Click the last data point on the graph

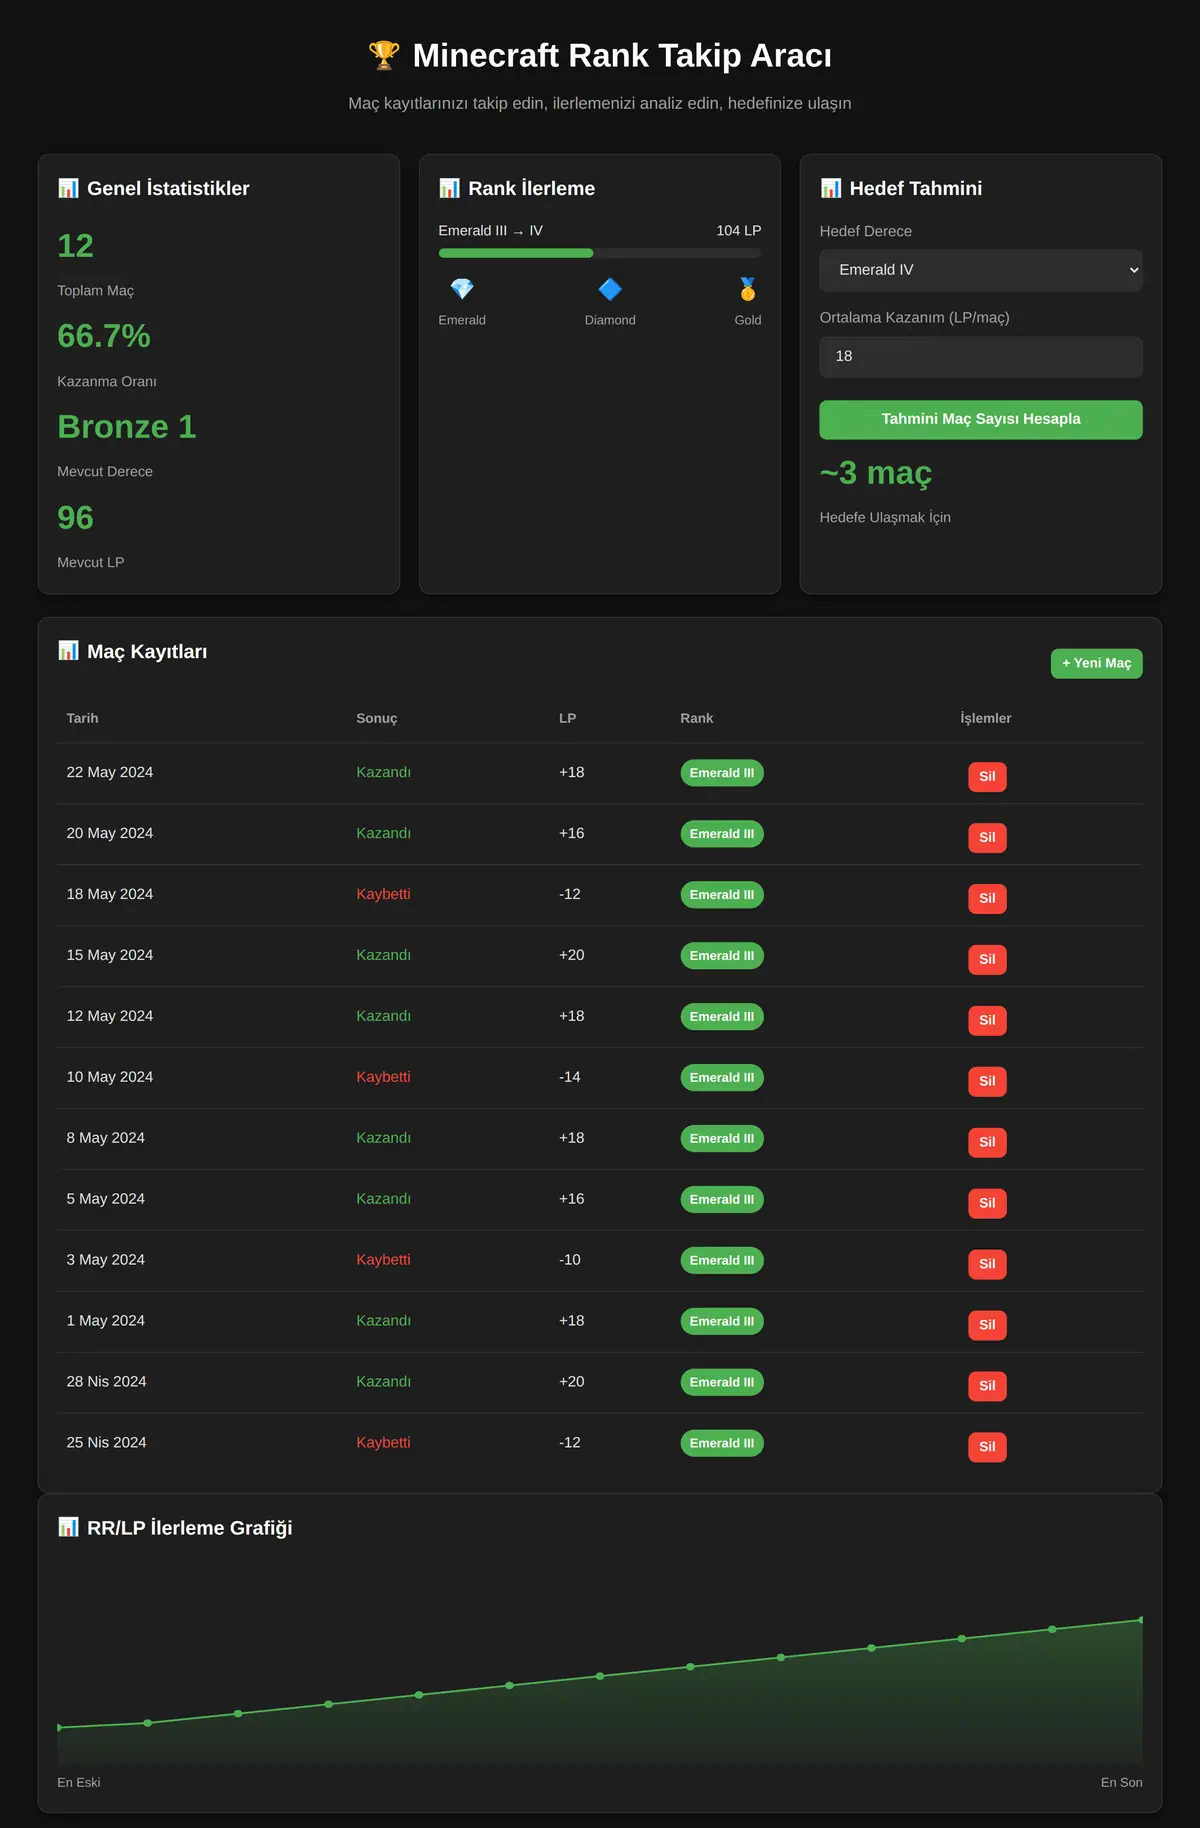point(1141,1620)
